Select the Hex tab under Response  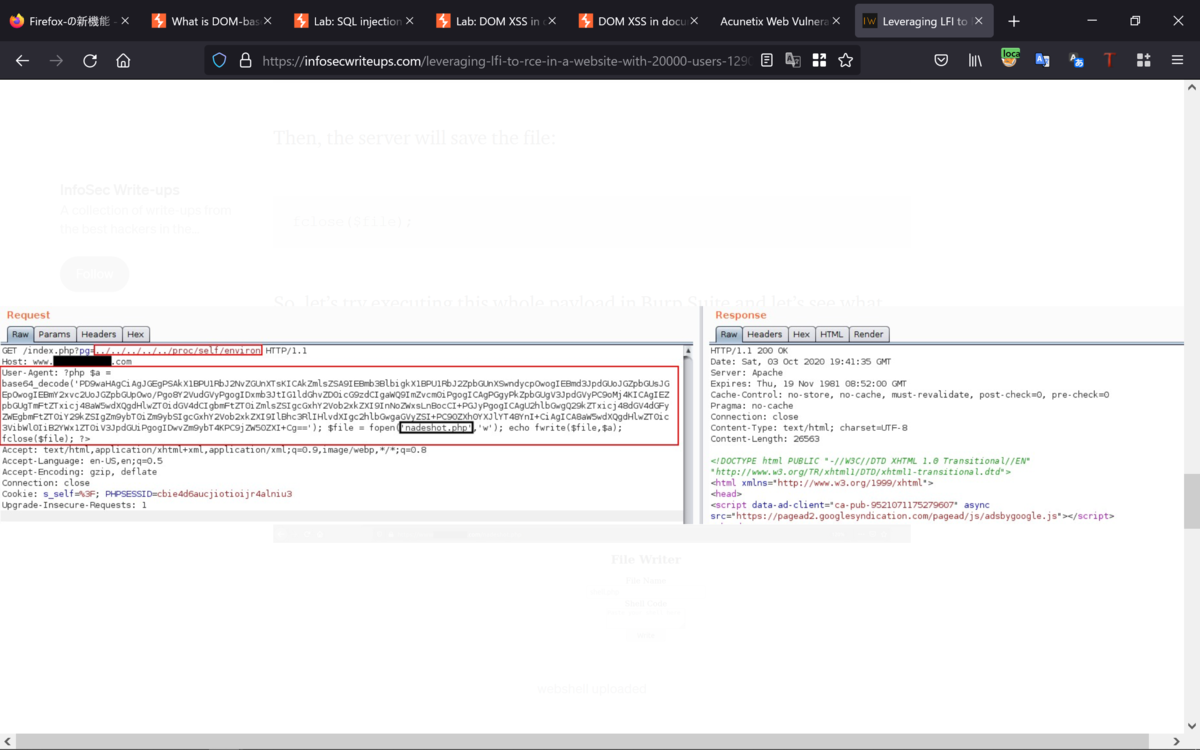[x=801, y=334]
